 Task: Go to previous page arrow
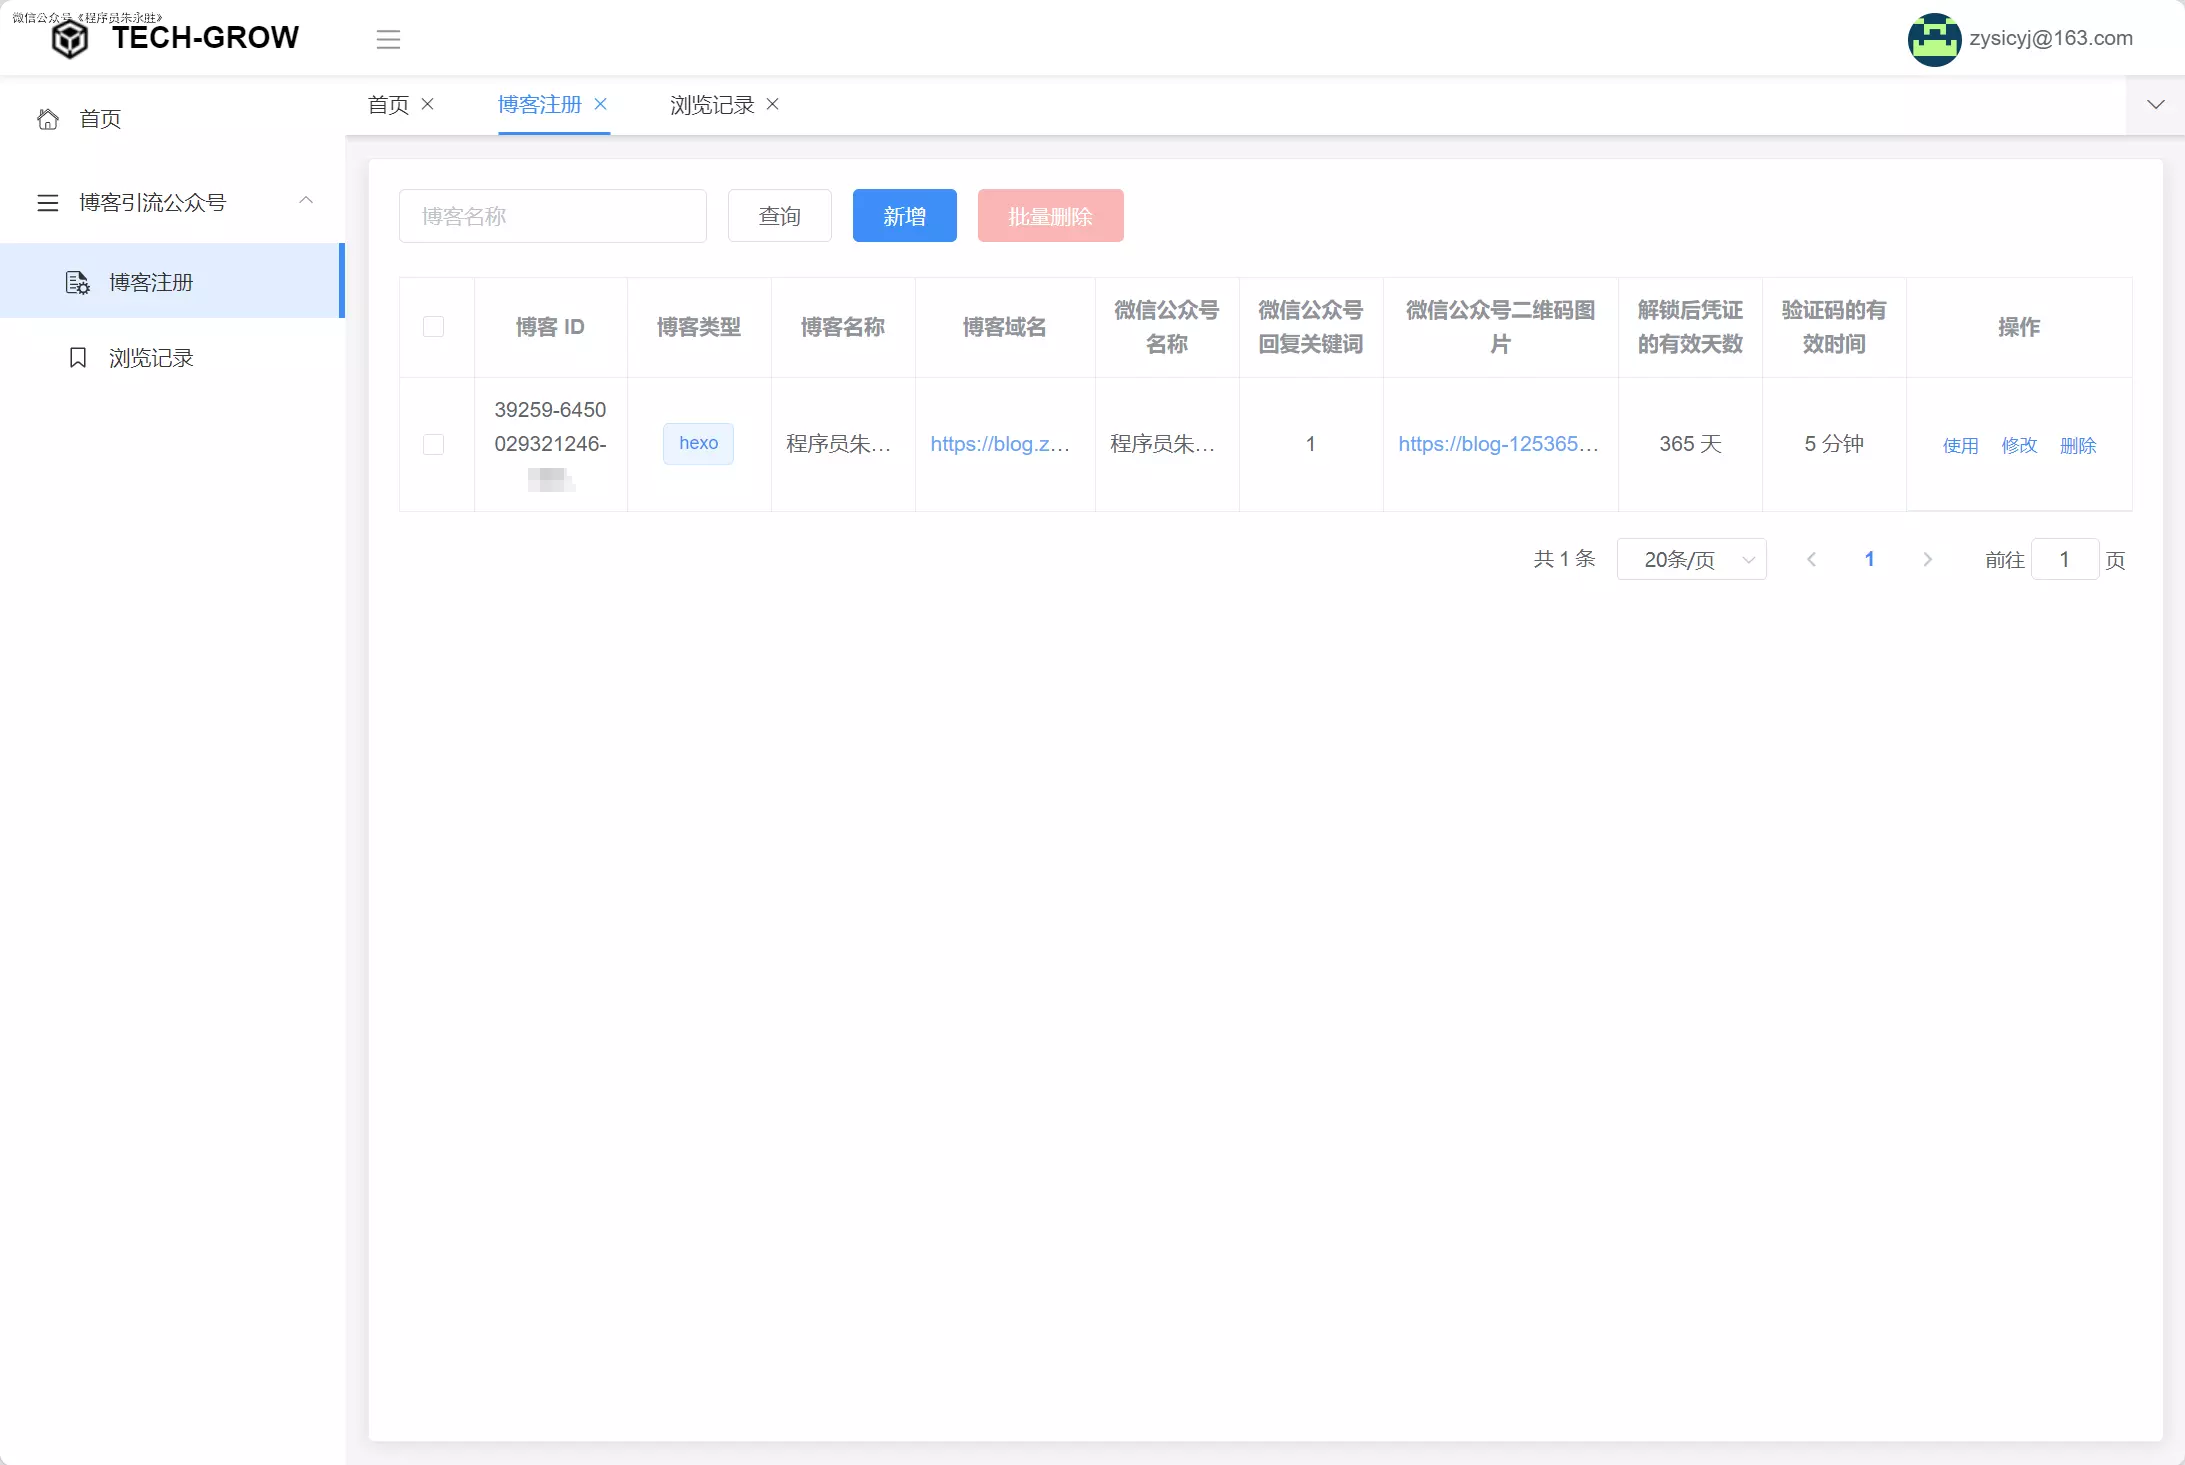[x=1811, y=559]
